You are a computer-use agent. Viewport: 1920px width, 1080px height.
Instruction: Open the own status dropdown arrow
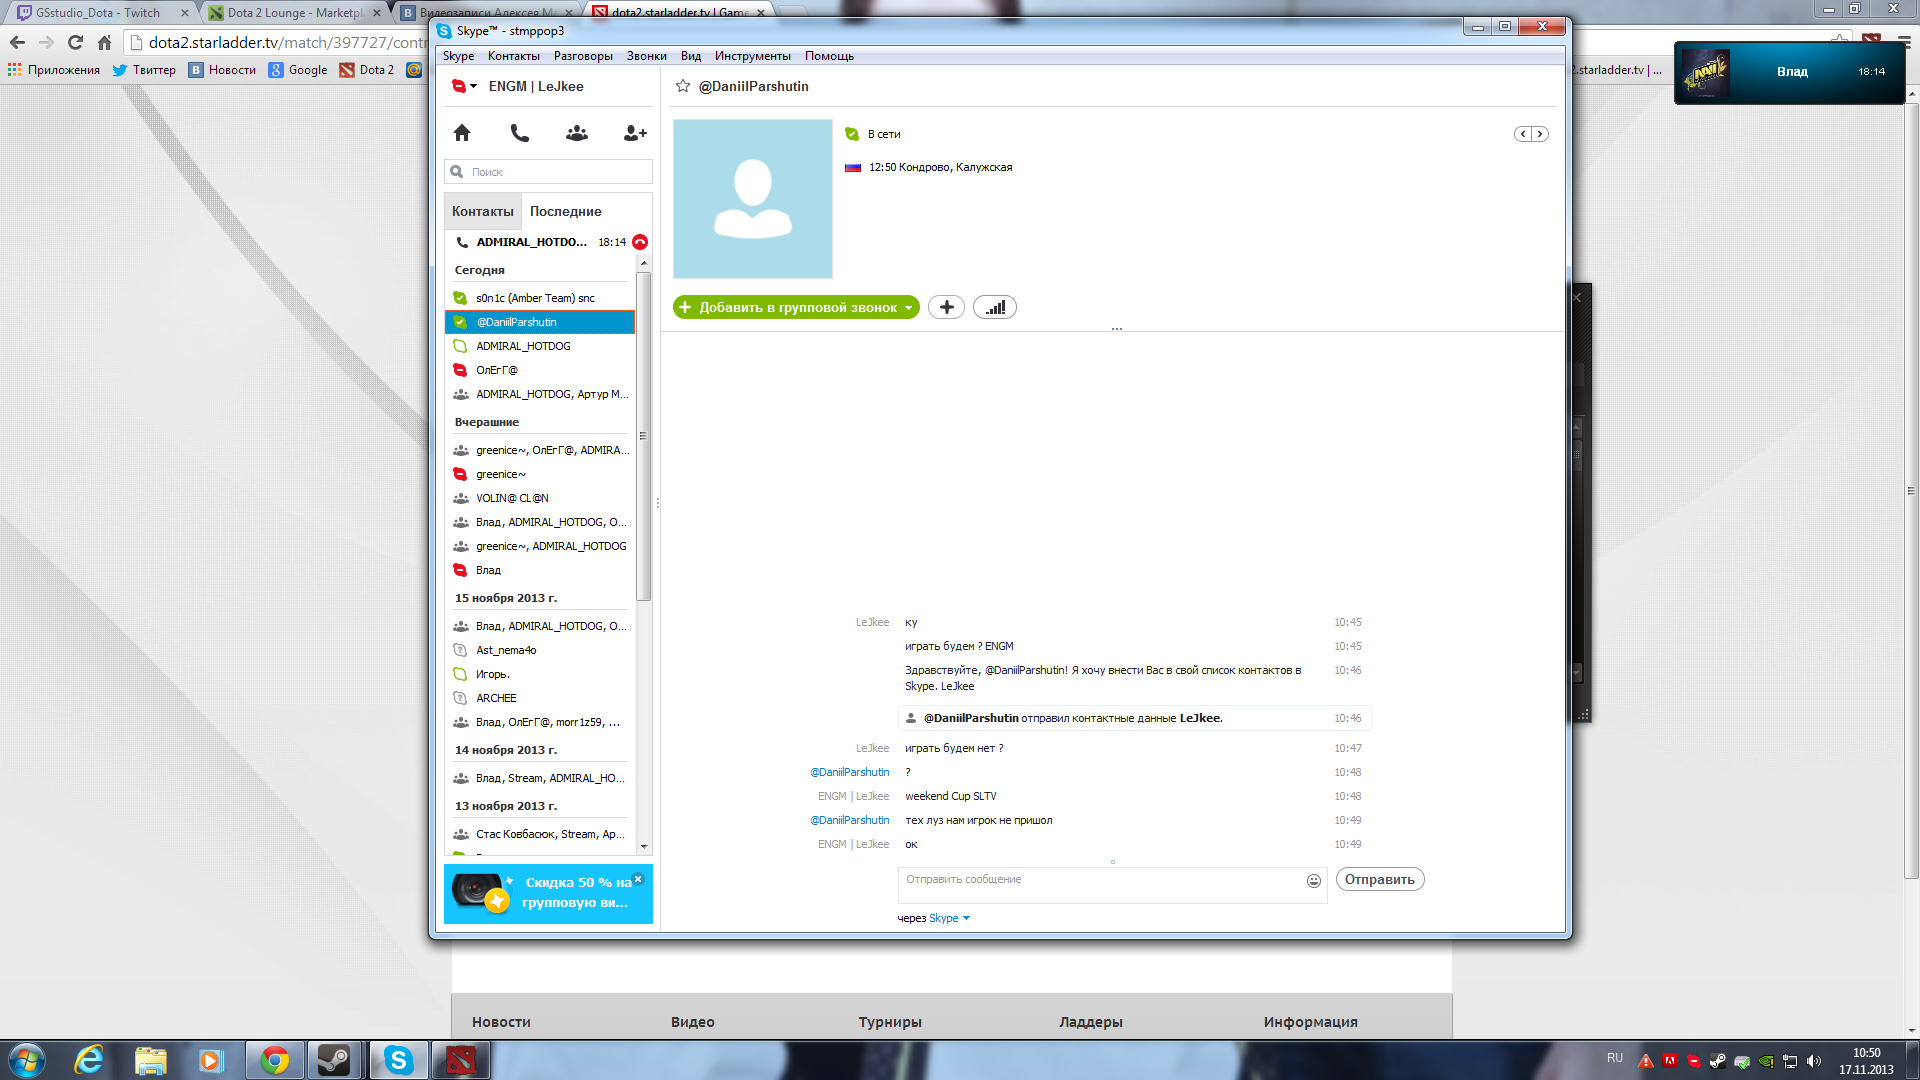tap(474, 87)
